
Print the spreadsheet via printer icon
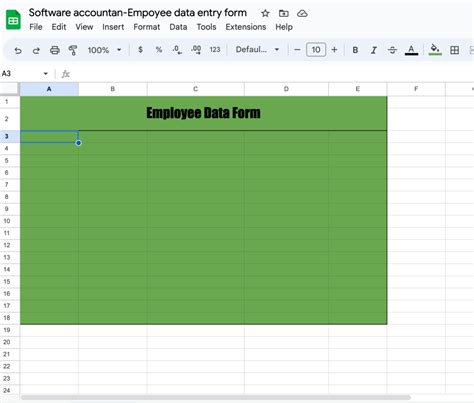point(55,50)
